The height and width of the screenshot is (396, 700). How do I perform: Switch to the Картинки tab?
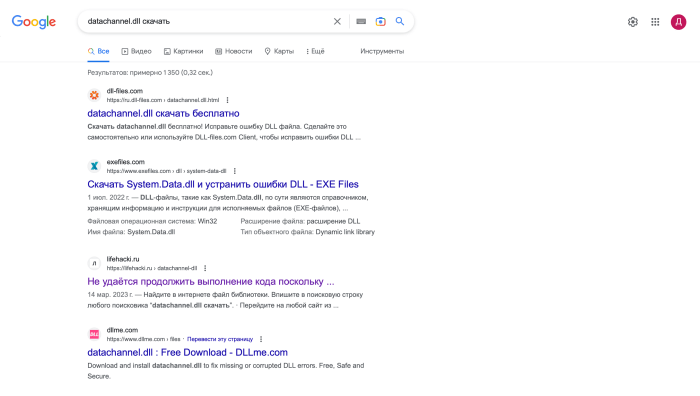[x=183, y=51]
